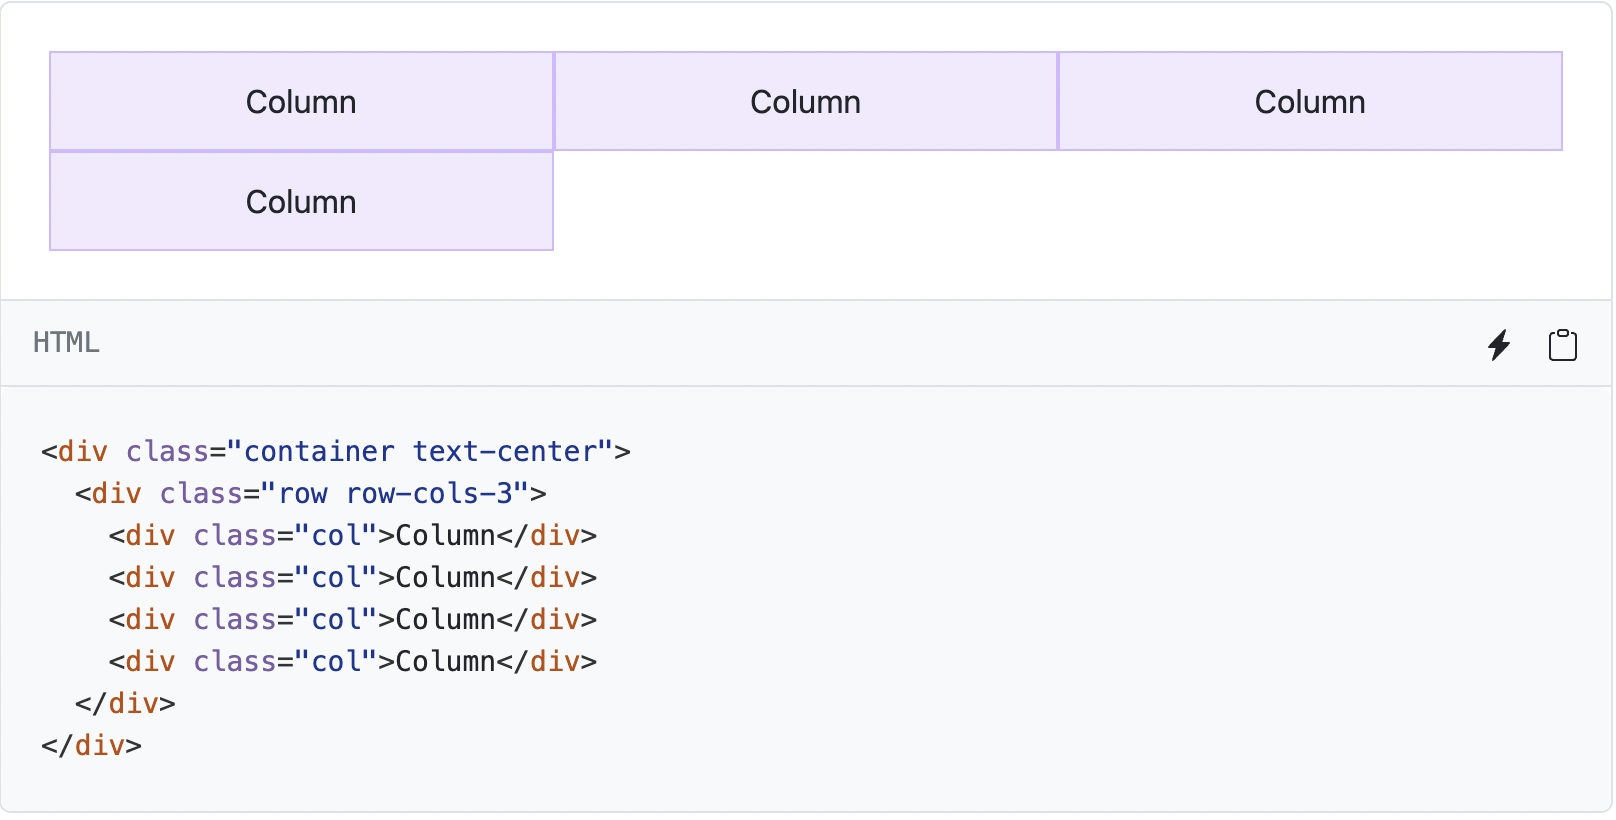Click the third col div code line
Viewport: 1616px width, 820px height.
(x=352, y=620)
